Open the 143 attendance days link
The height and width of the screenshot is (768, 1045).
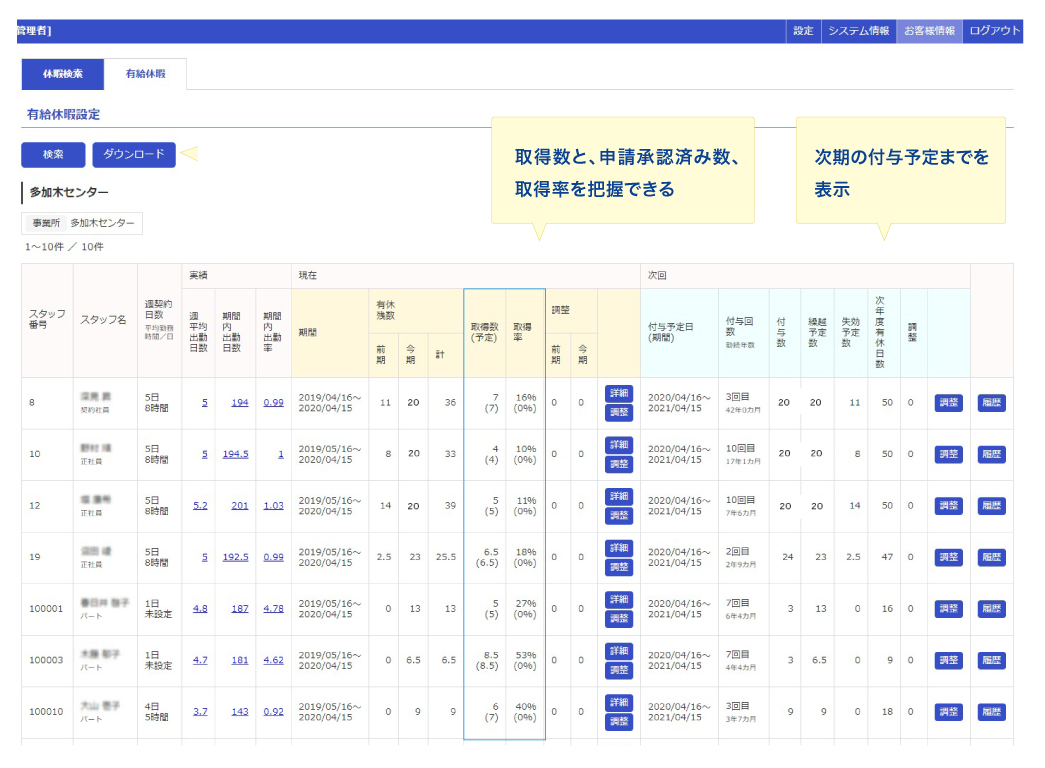[x=240, y=712]
